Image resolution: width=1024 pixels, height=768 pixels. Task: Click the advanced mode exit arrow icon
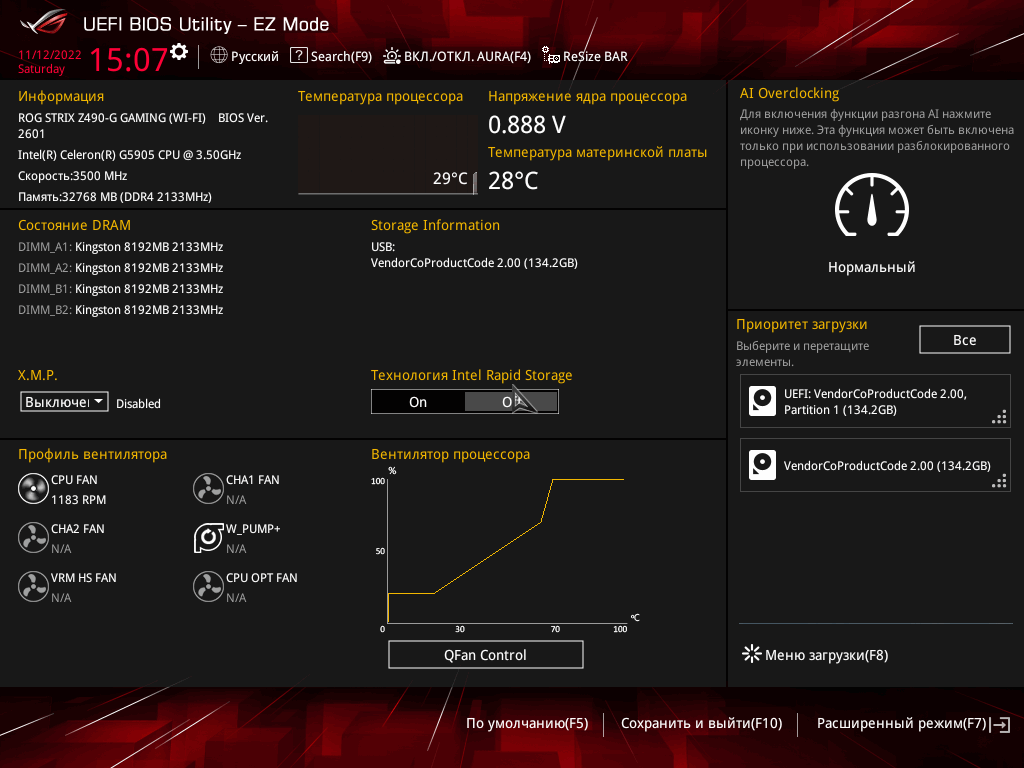pyautogui.click(x=1000, y=724)
